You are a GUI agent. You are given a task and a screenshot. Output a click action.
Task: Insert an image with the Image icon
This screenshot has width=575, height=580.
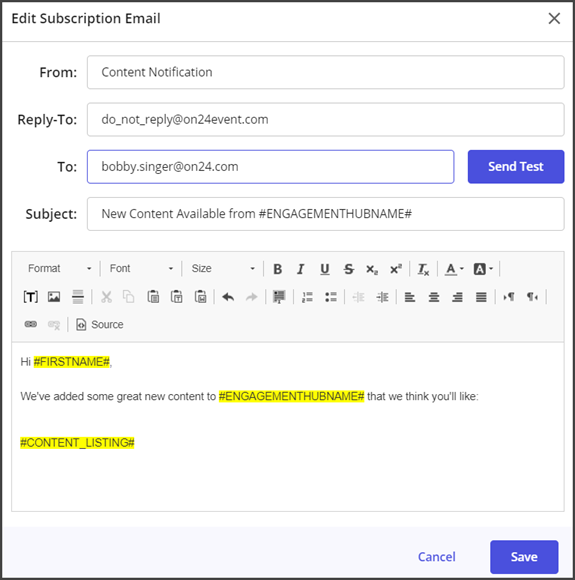point(54,297)
